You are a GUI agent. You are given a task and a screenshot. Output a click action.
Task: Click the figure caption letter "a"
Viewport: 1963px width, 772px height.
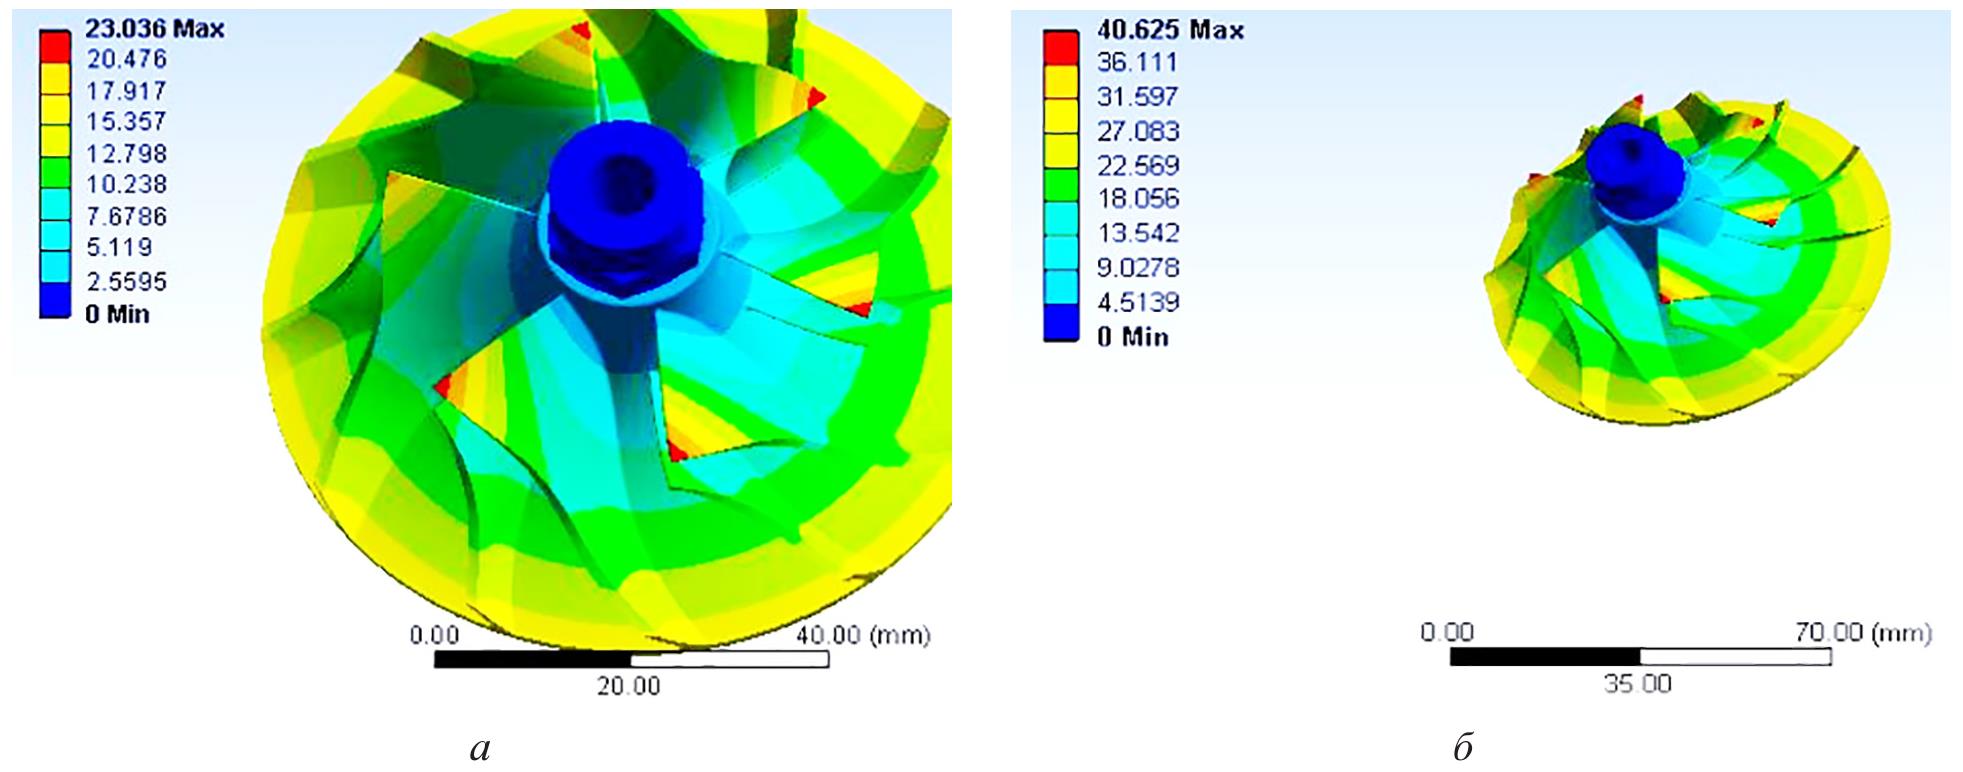click(x=480, y=748)
